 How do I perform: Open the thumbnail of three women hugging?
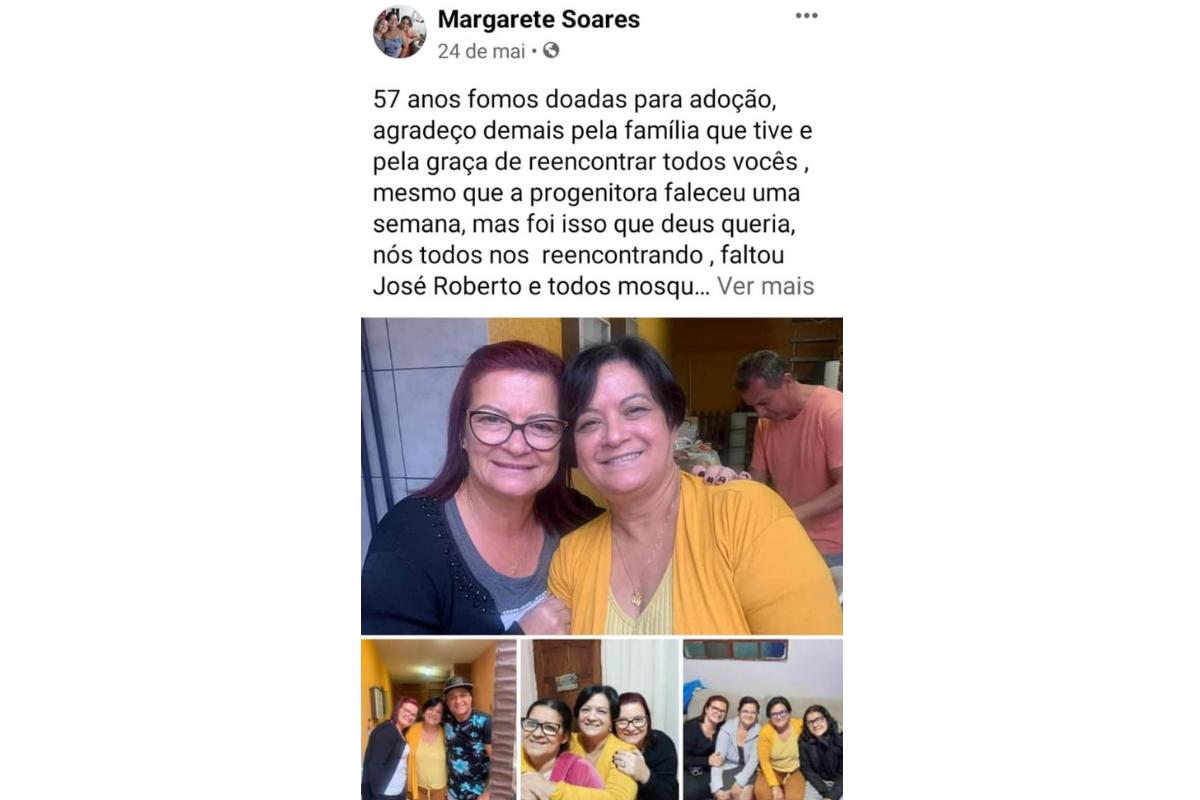click(x=600, y=719)
